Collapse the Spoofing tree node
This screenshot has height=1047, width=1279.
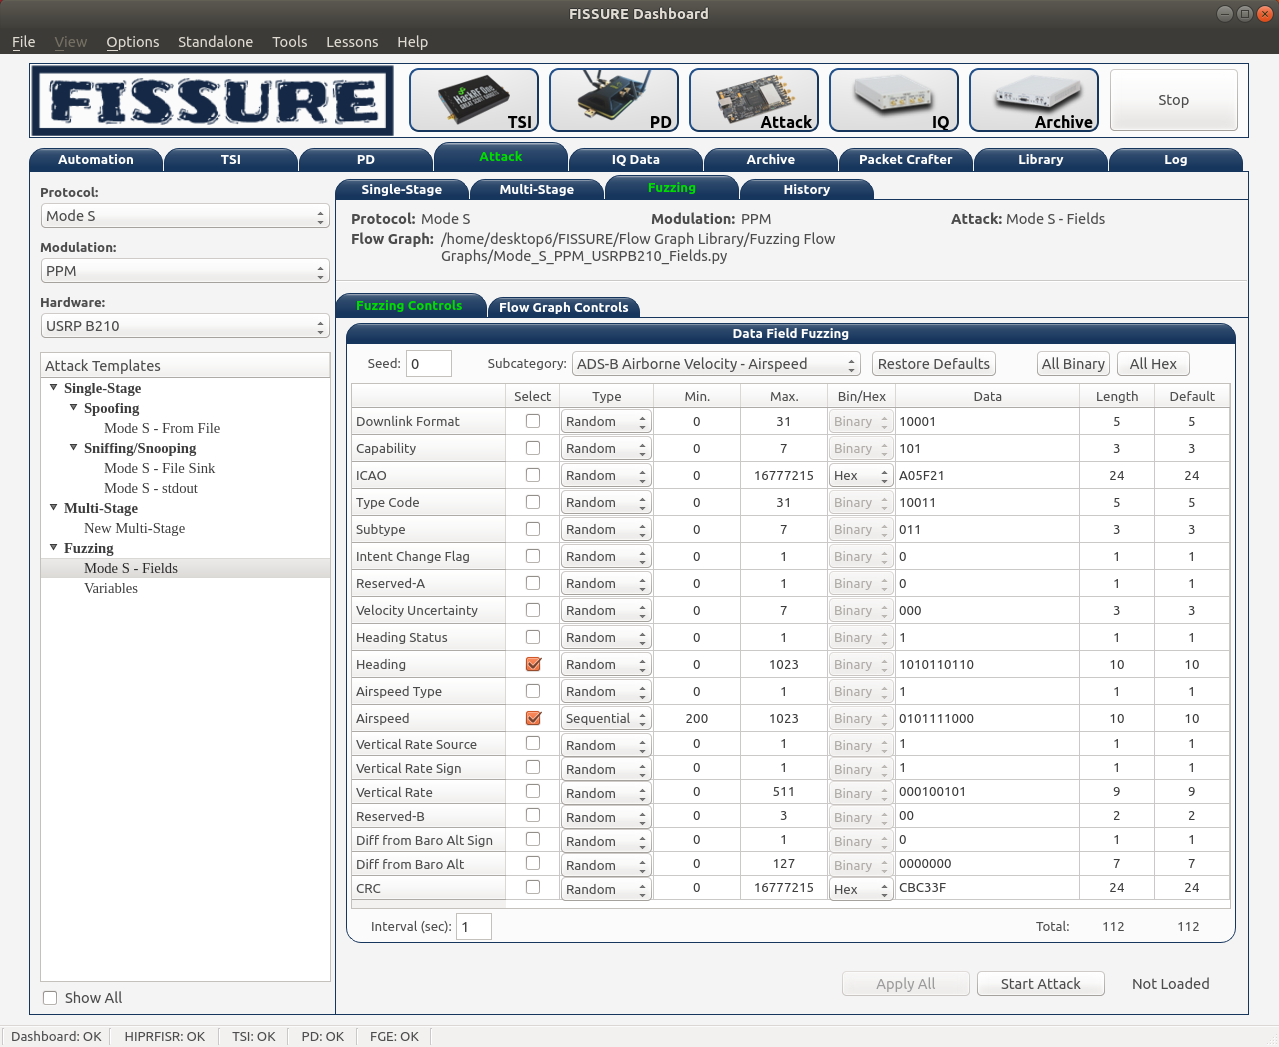(x=74, y=407)
